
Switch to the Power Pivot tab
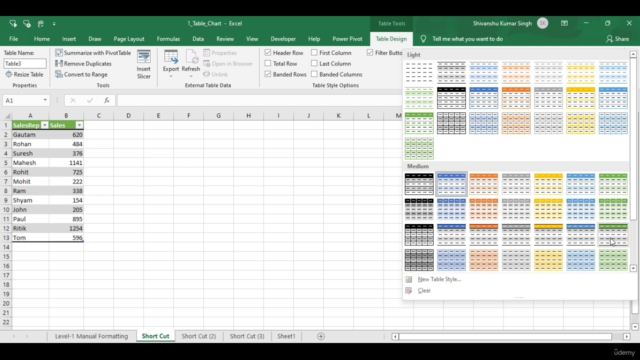pos(347,39)
